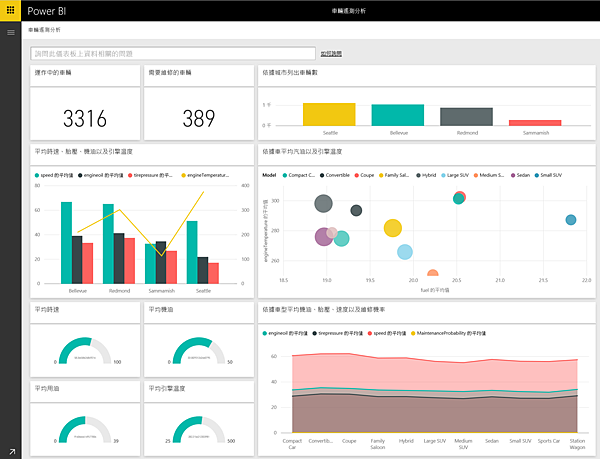
Task: Select the teal Bellevue bar in city chart
Action: click(x=398, y=115)
